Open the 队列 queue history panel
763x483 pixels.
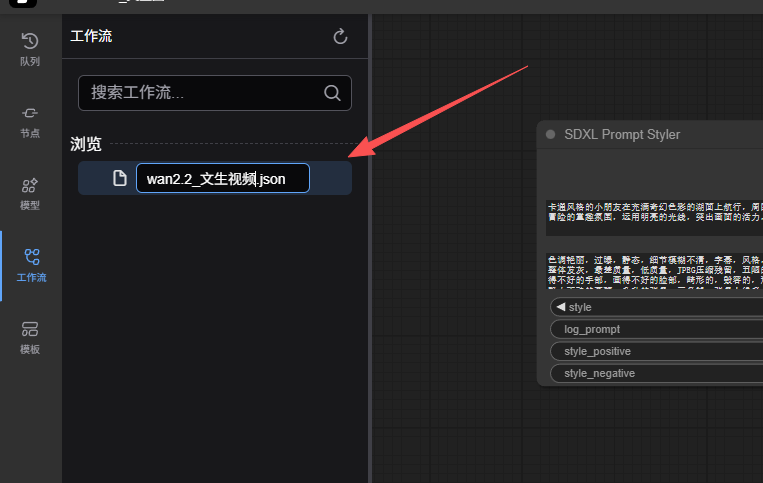[x=30, y=48]
